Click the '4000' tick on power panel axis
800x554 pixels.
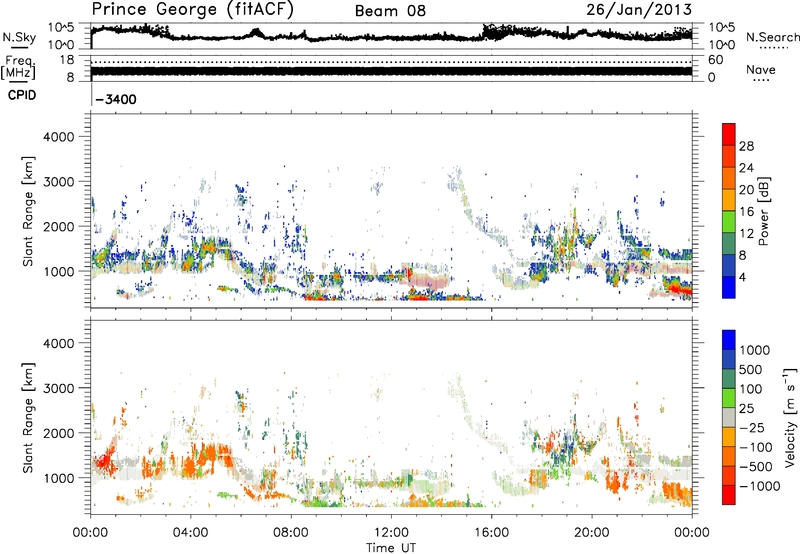coord(59,137)
